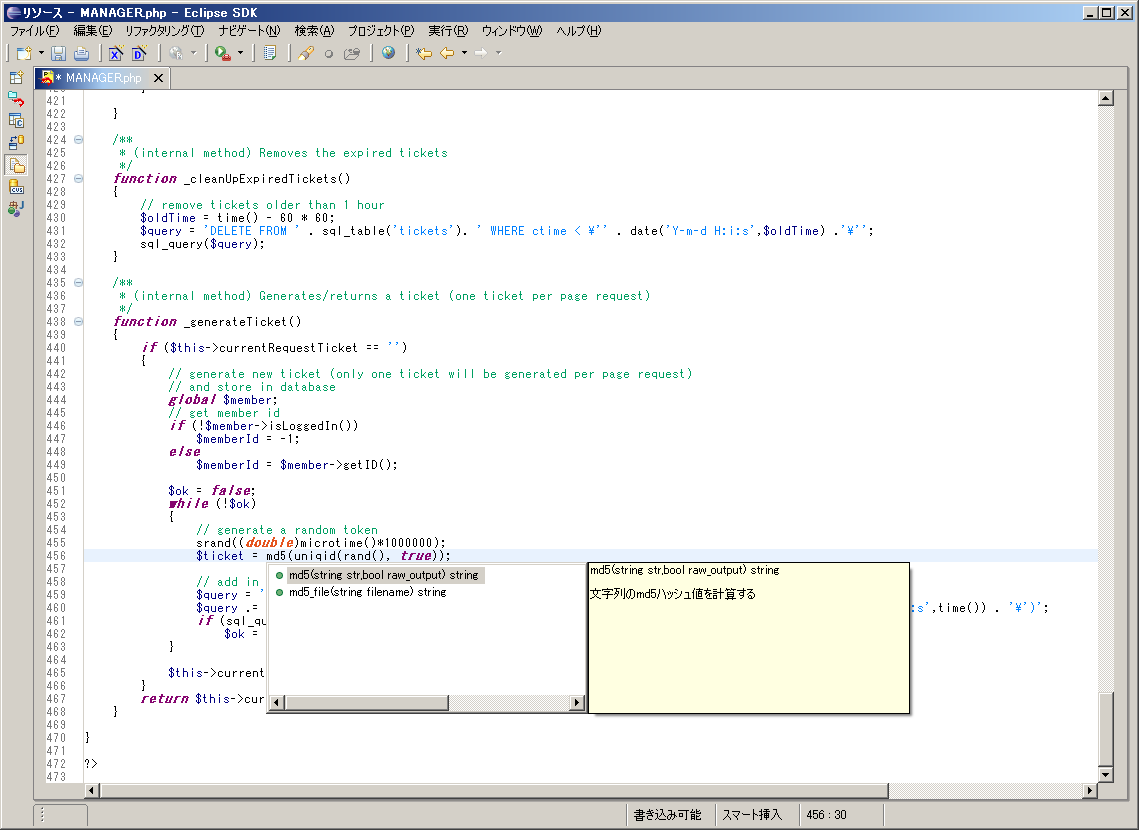The height and width of the screenshot is (830, 1139).
Task: Click the green Run external tools icon
Action: pyautogui.click(x=222, y=53)
